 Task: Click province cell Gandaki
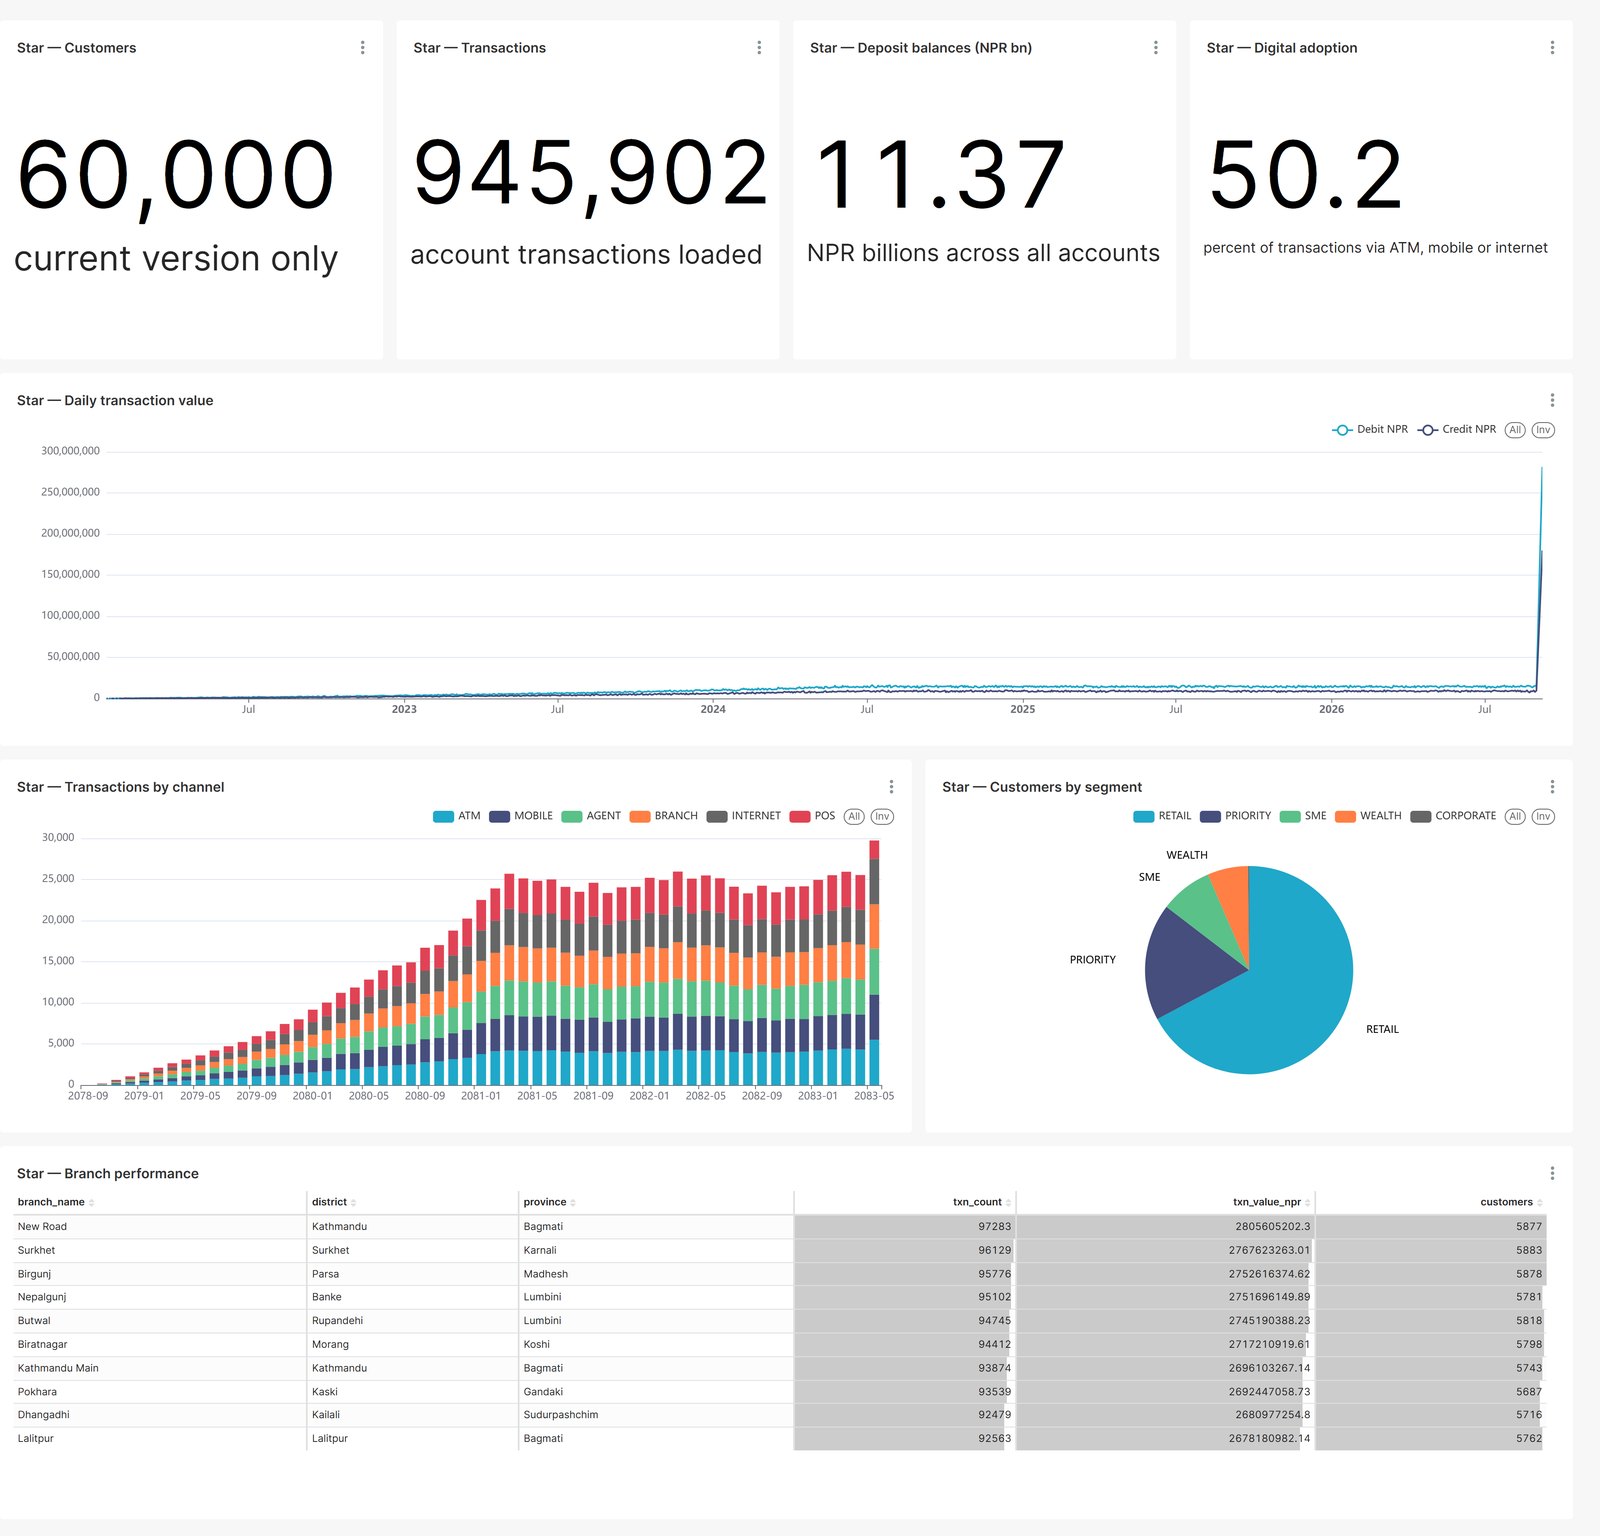(656, 1392)
